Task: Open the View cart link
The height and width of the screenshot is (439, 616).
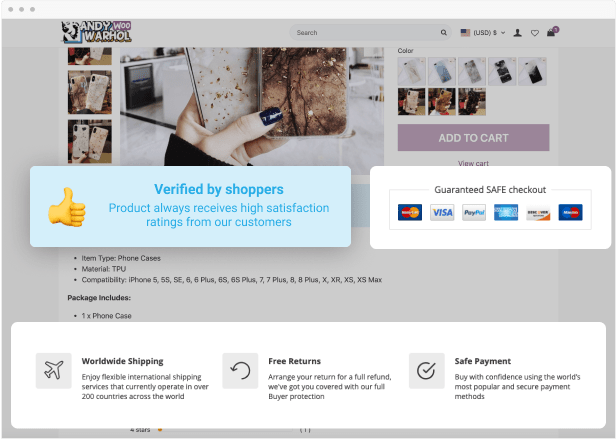Action: coord(473,163)
